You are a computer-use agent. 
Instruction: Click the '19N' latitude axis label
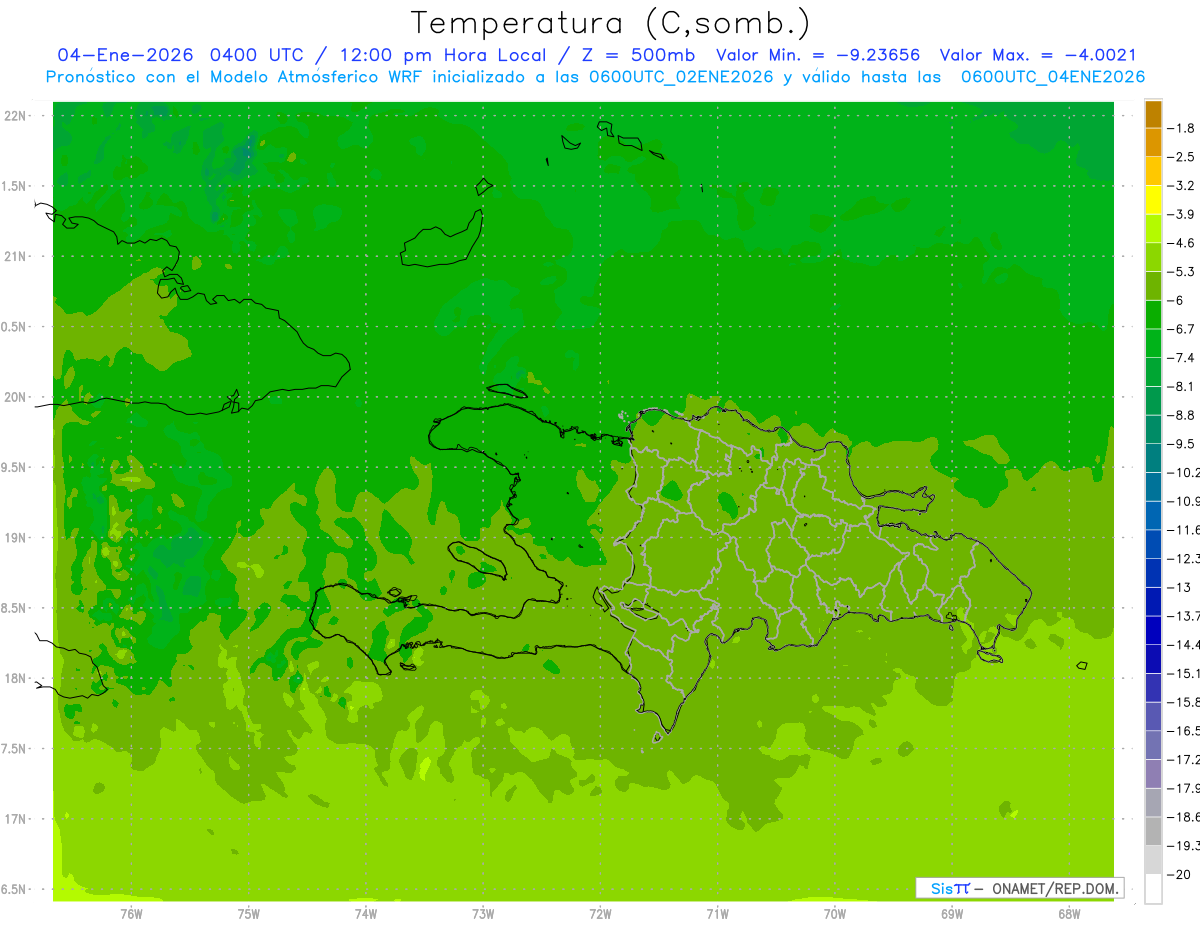[16, 538]
